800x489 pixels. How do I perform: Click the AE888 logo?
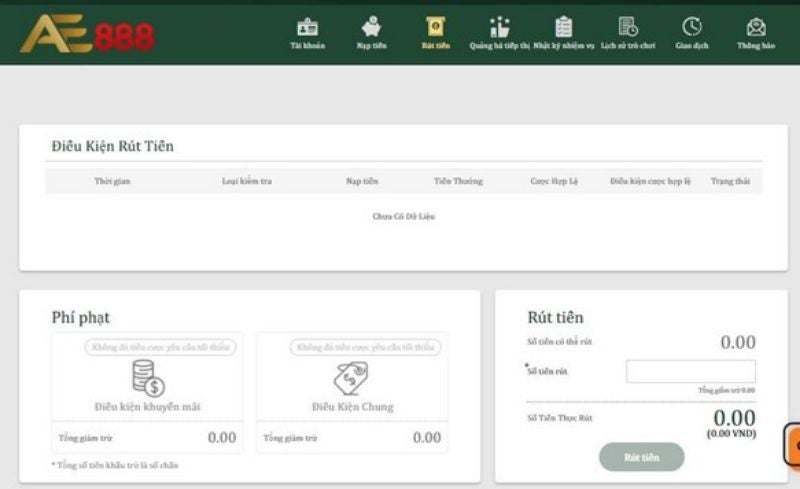[x=88, y=34]
